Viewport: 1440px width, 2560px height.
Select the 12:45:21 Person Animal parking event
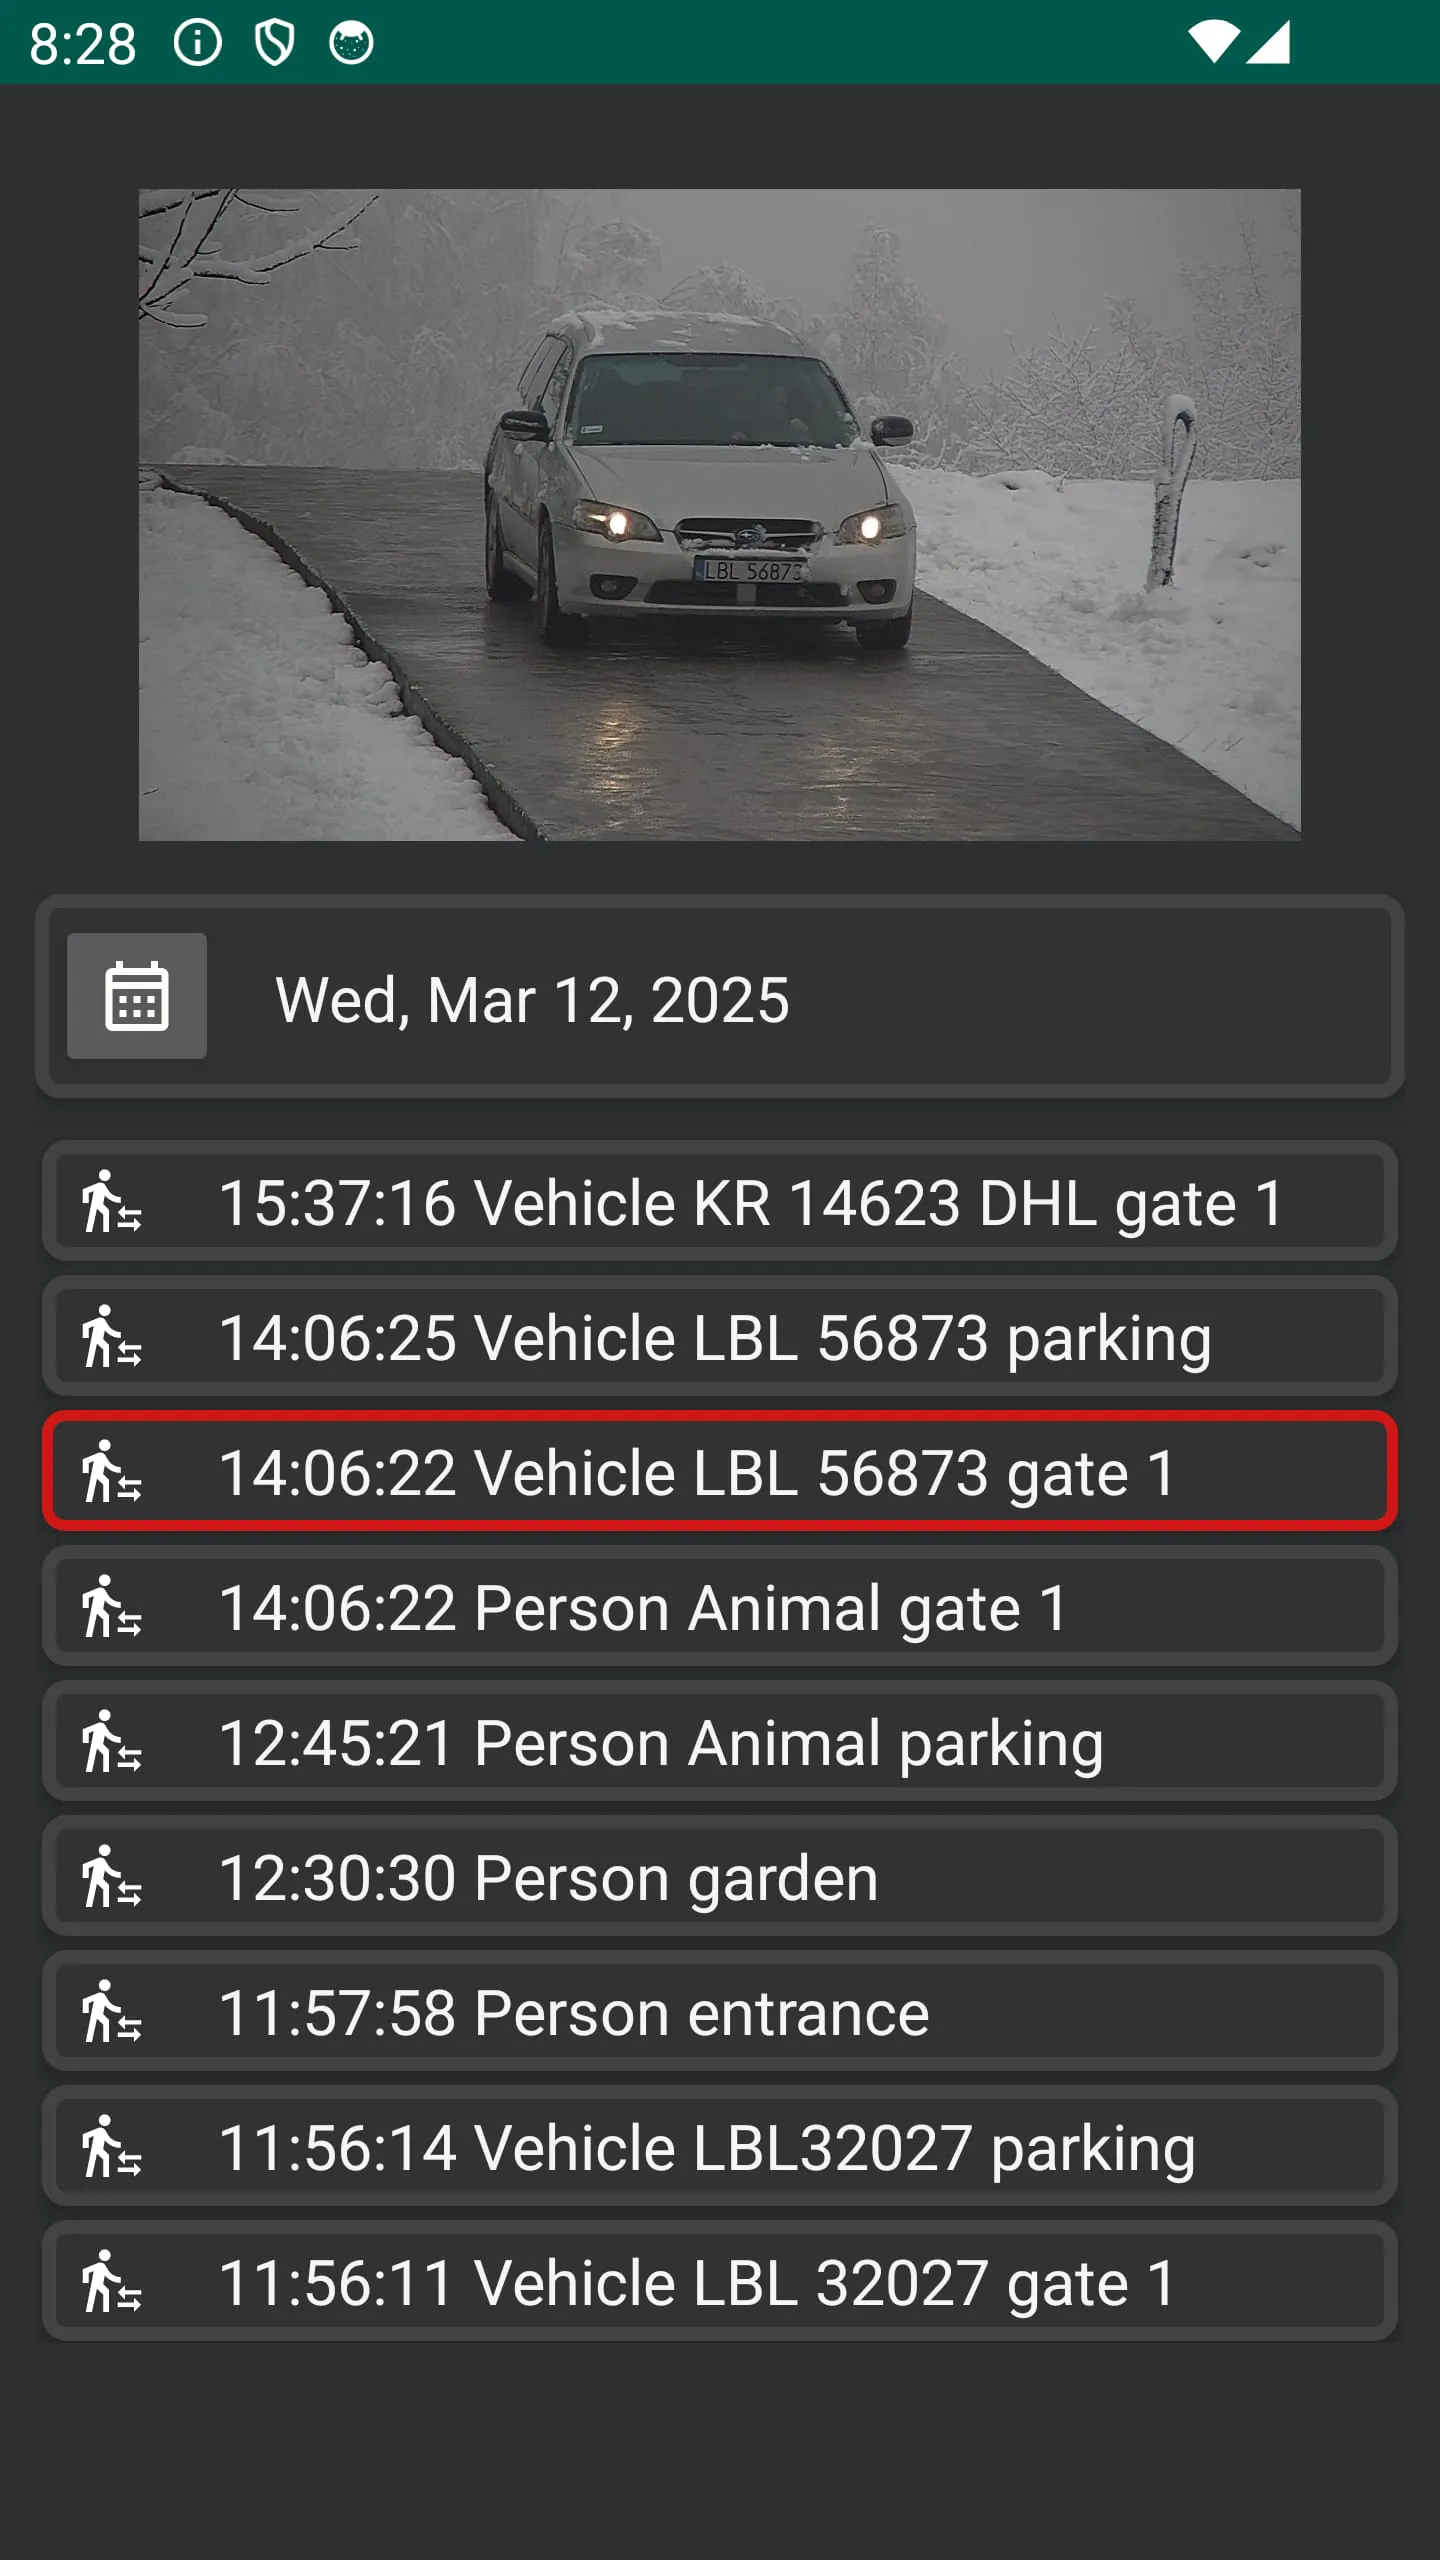point(720,1742)
